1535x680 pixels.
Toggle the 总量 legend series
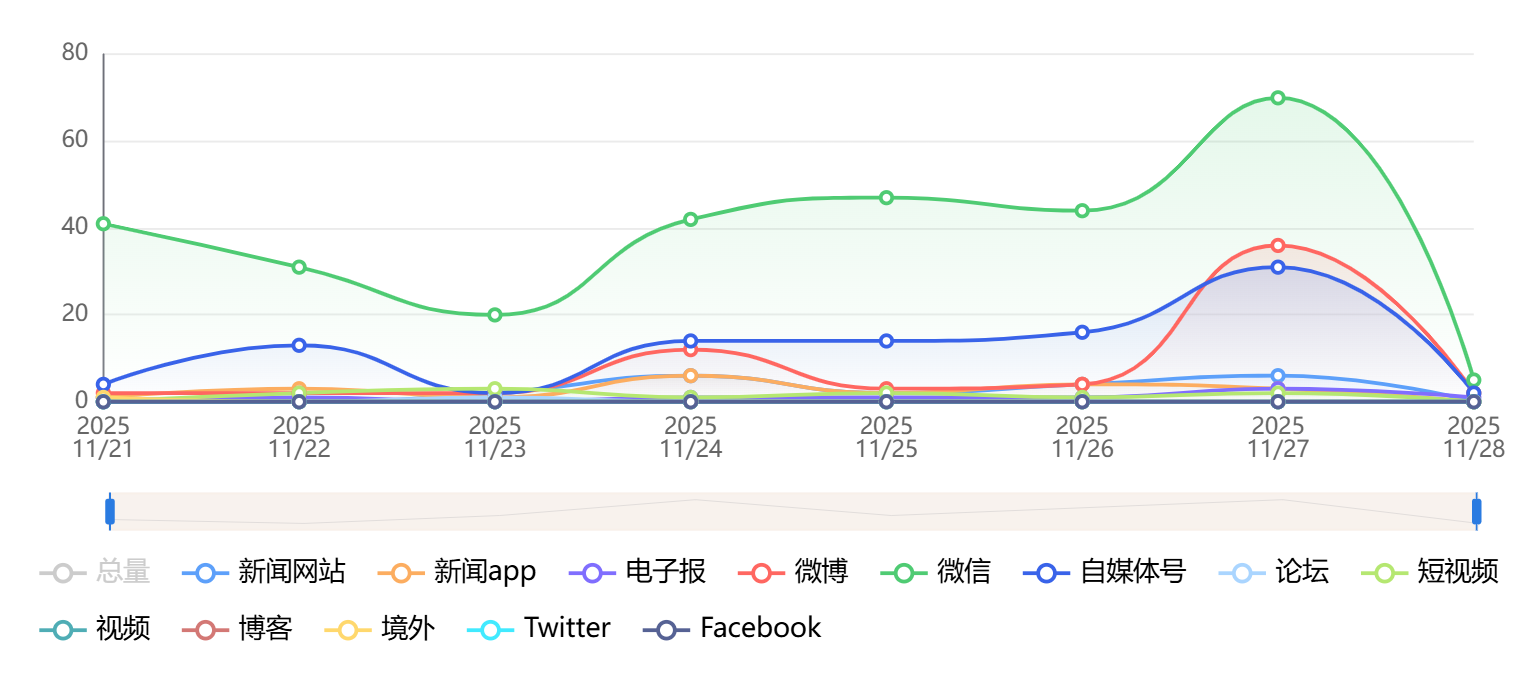(x=95, y=572)
